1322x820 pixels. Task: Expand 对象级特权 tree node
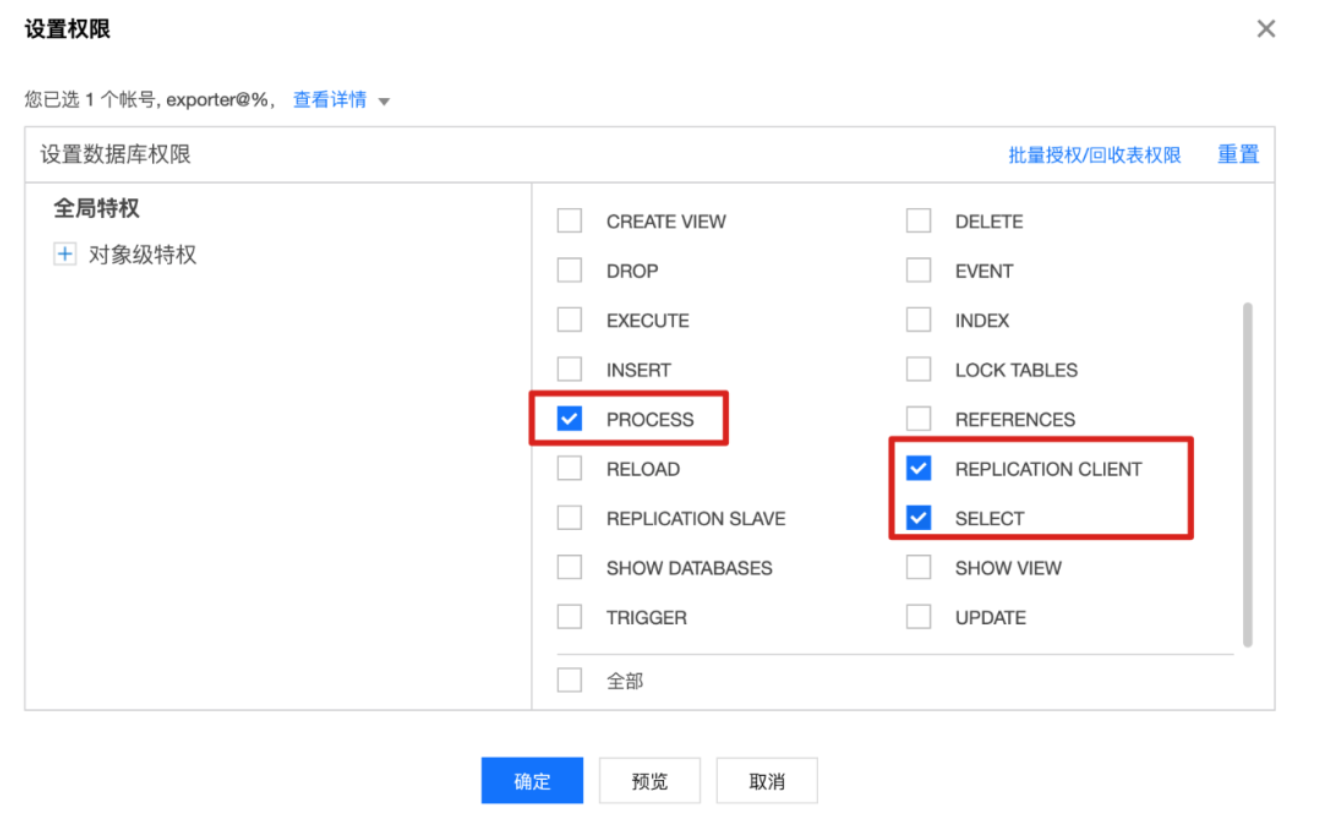pos(64,253)
